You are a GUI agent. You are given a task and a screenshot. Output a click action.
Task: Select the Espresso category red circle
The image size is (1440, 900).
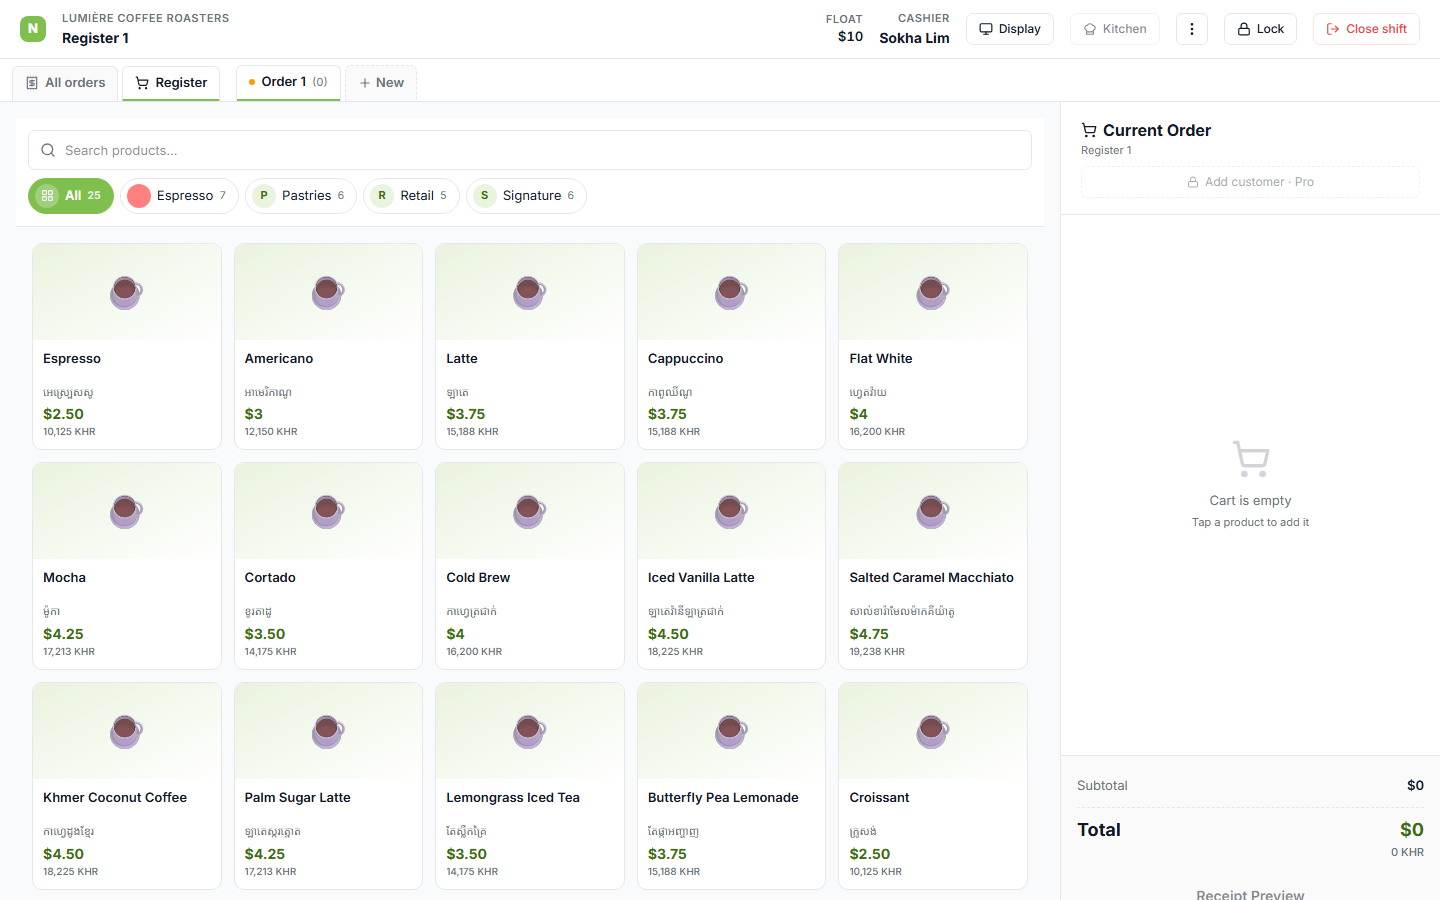click(139, 196)
